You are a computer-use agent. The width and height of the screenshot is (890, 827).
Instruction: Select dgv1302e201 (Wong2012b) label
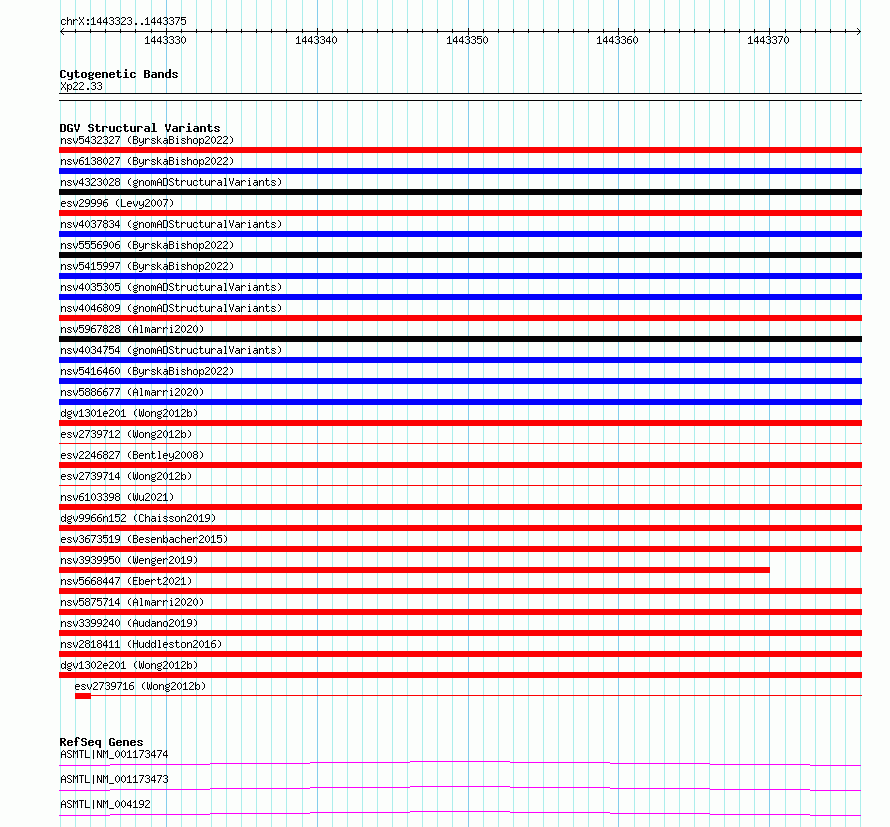click(129, 665)
